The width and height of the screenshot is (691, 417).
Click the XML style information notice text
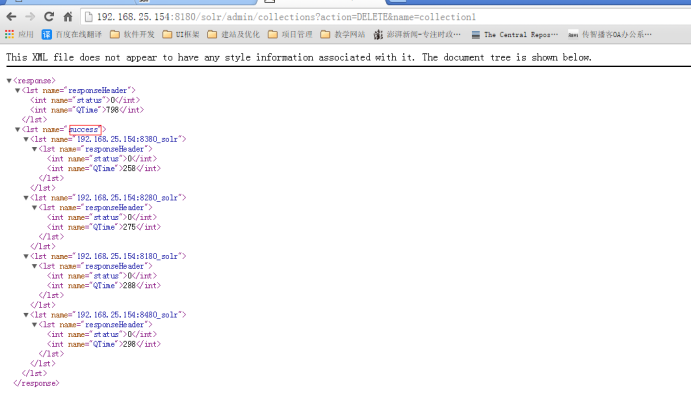pos(299,57)
